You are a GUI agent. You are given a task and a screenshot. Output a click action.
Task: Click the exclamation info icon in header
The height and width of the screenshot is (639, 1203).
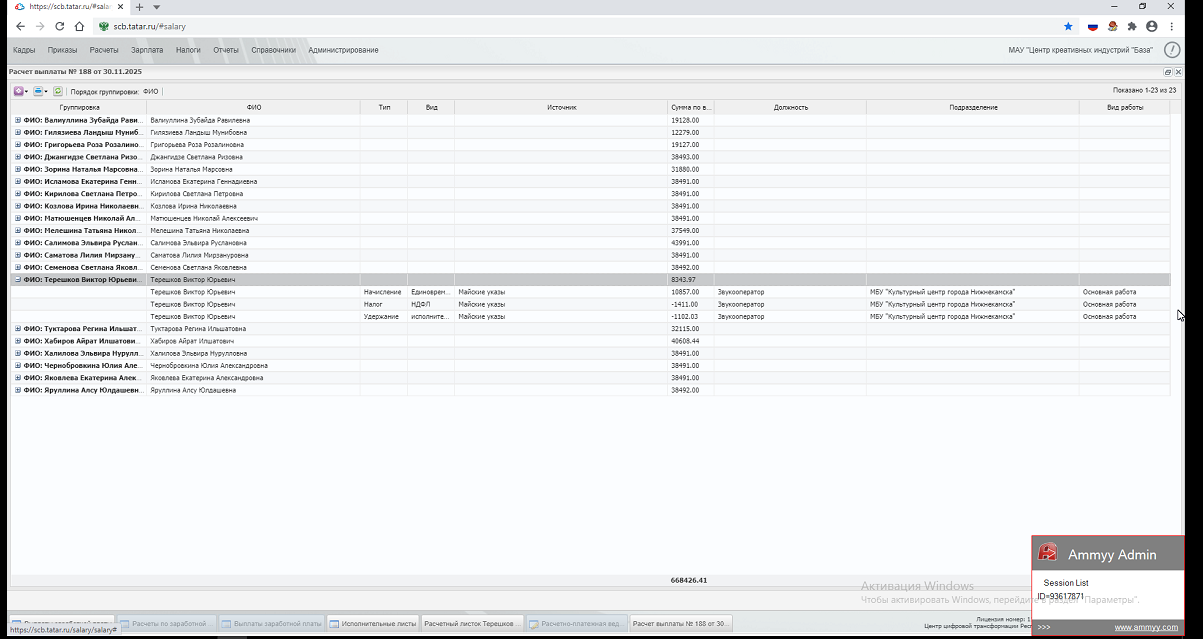(1173, 50)
